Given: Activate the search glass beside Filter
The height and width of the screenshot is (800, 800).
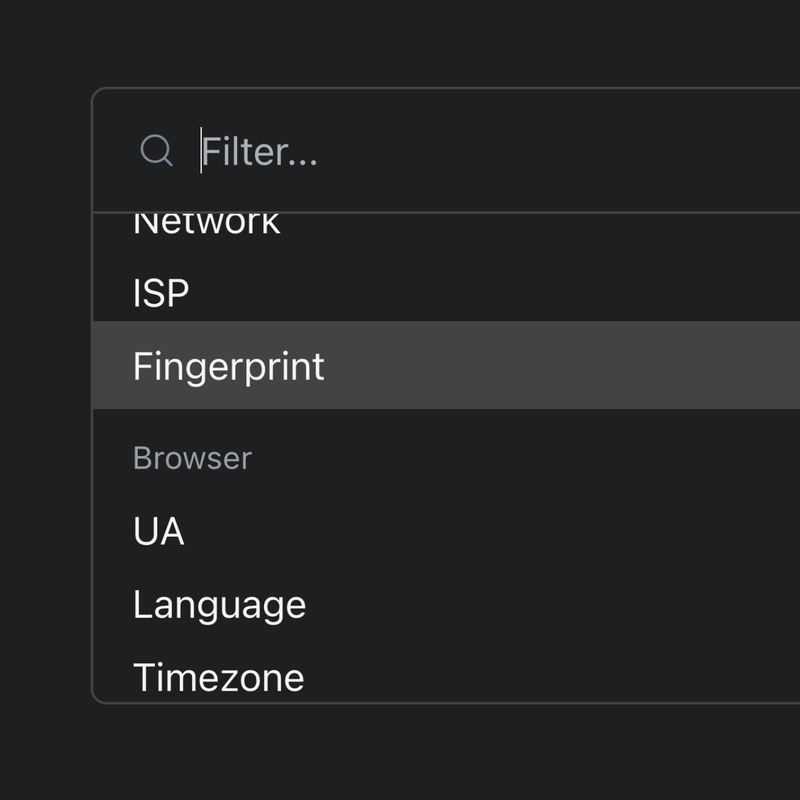Looking at the screenshot, I should 156,151.
